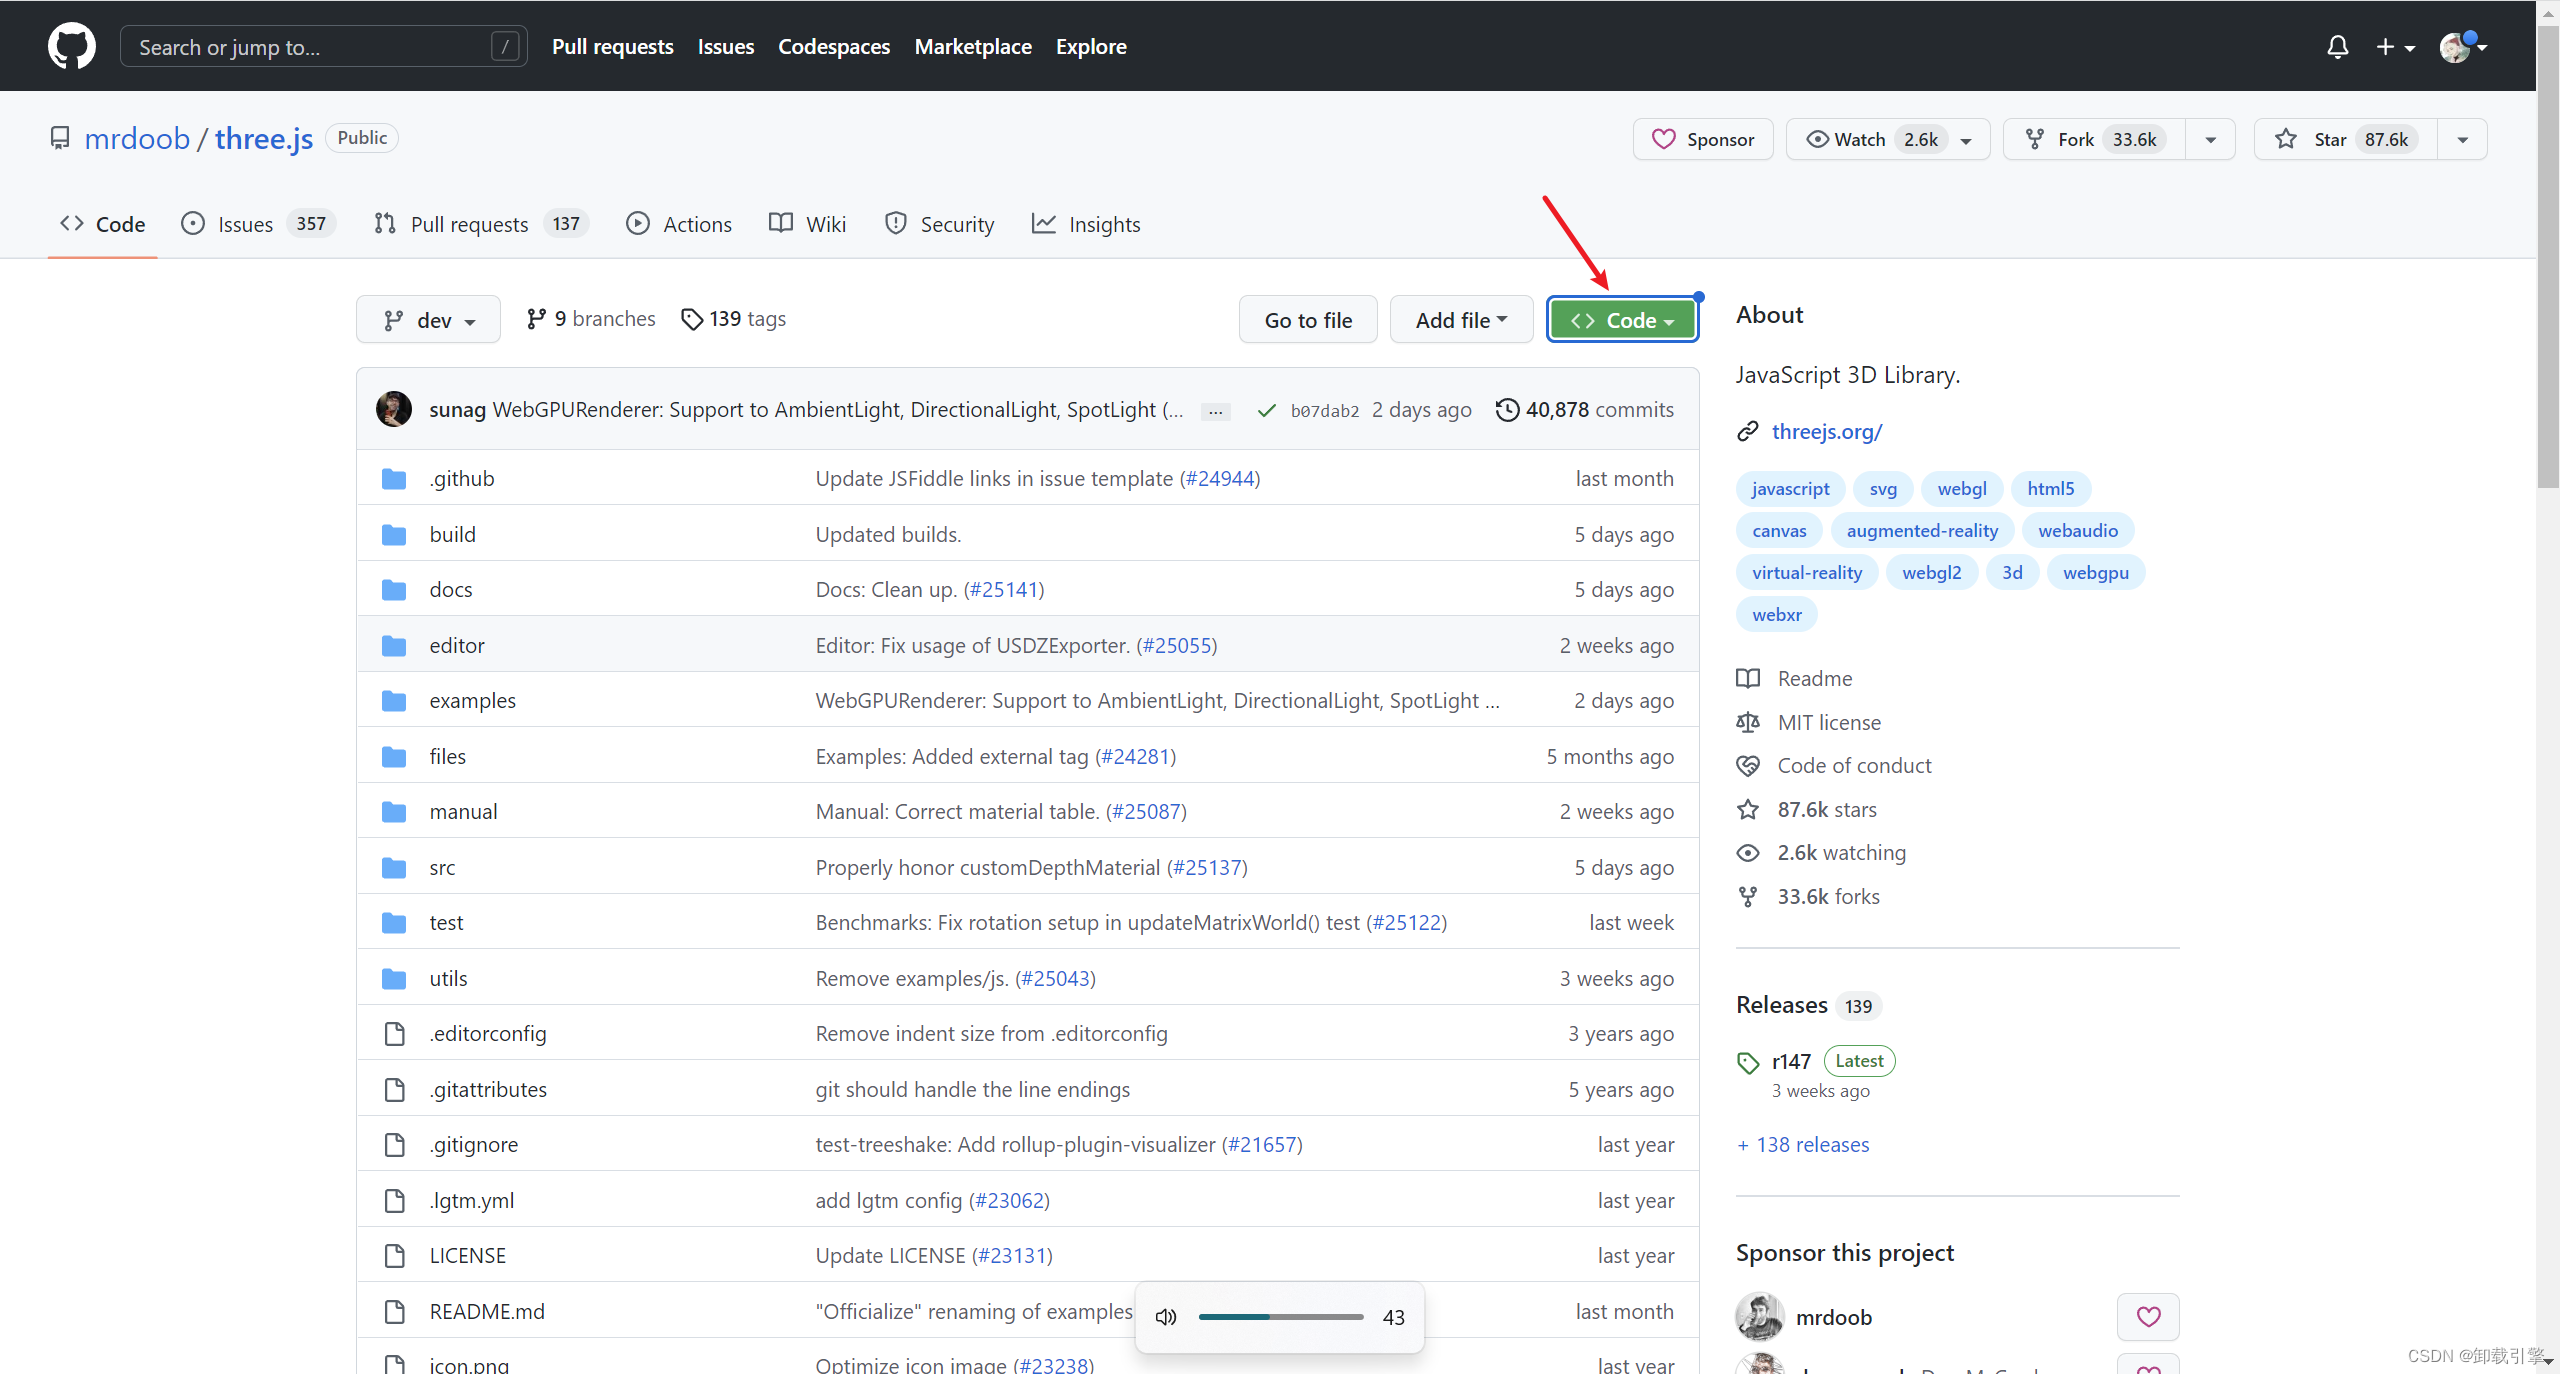Open the three.js repository link
2560x1374 pixels.
pyautogui.click(x=264, y=138)
